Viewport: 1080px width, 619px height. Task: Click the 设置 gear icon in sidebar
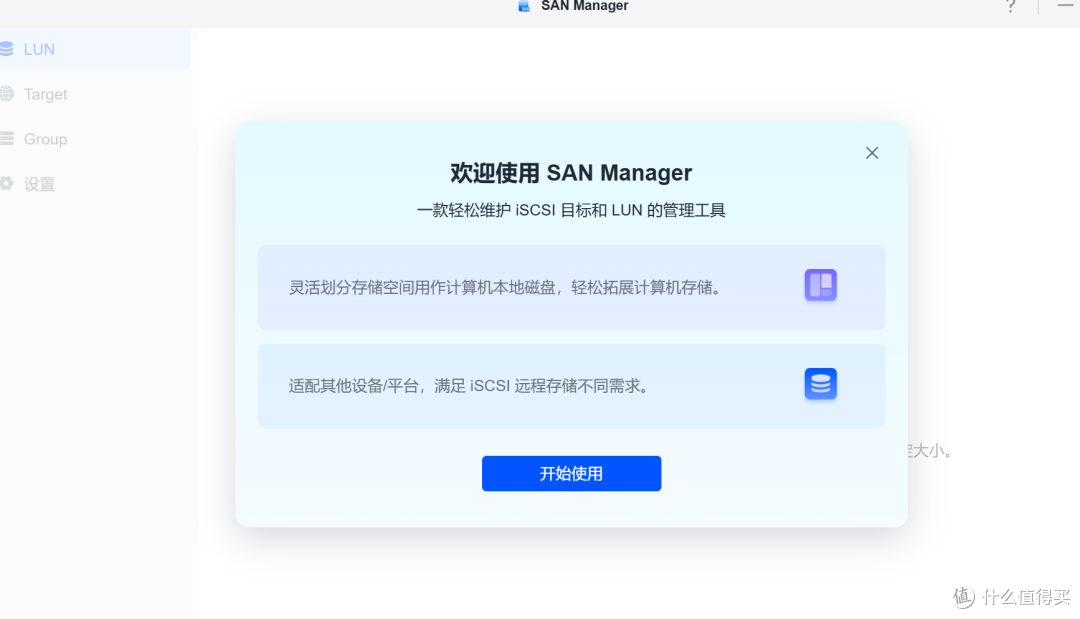[6, 183]
